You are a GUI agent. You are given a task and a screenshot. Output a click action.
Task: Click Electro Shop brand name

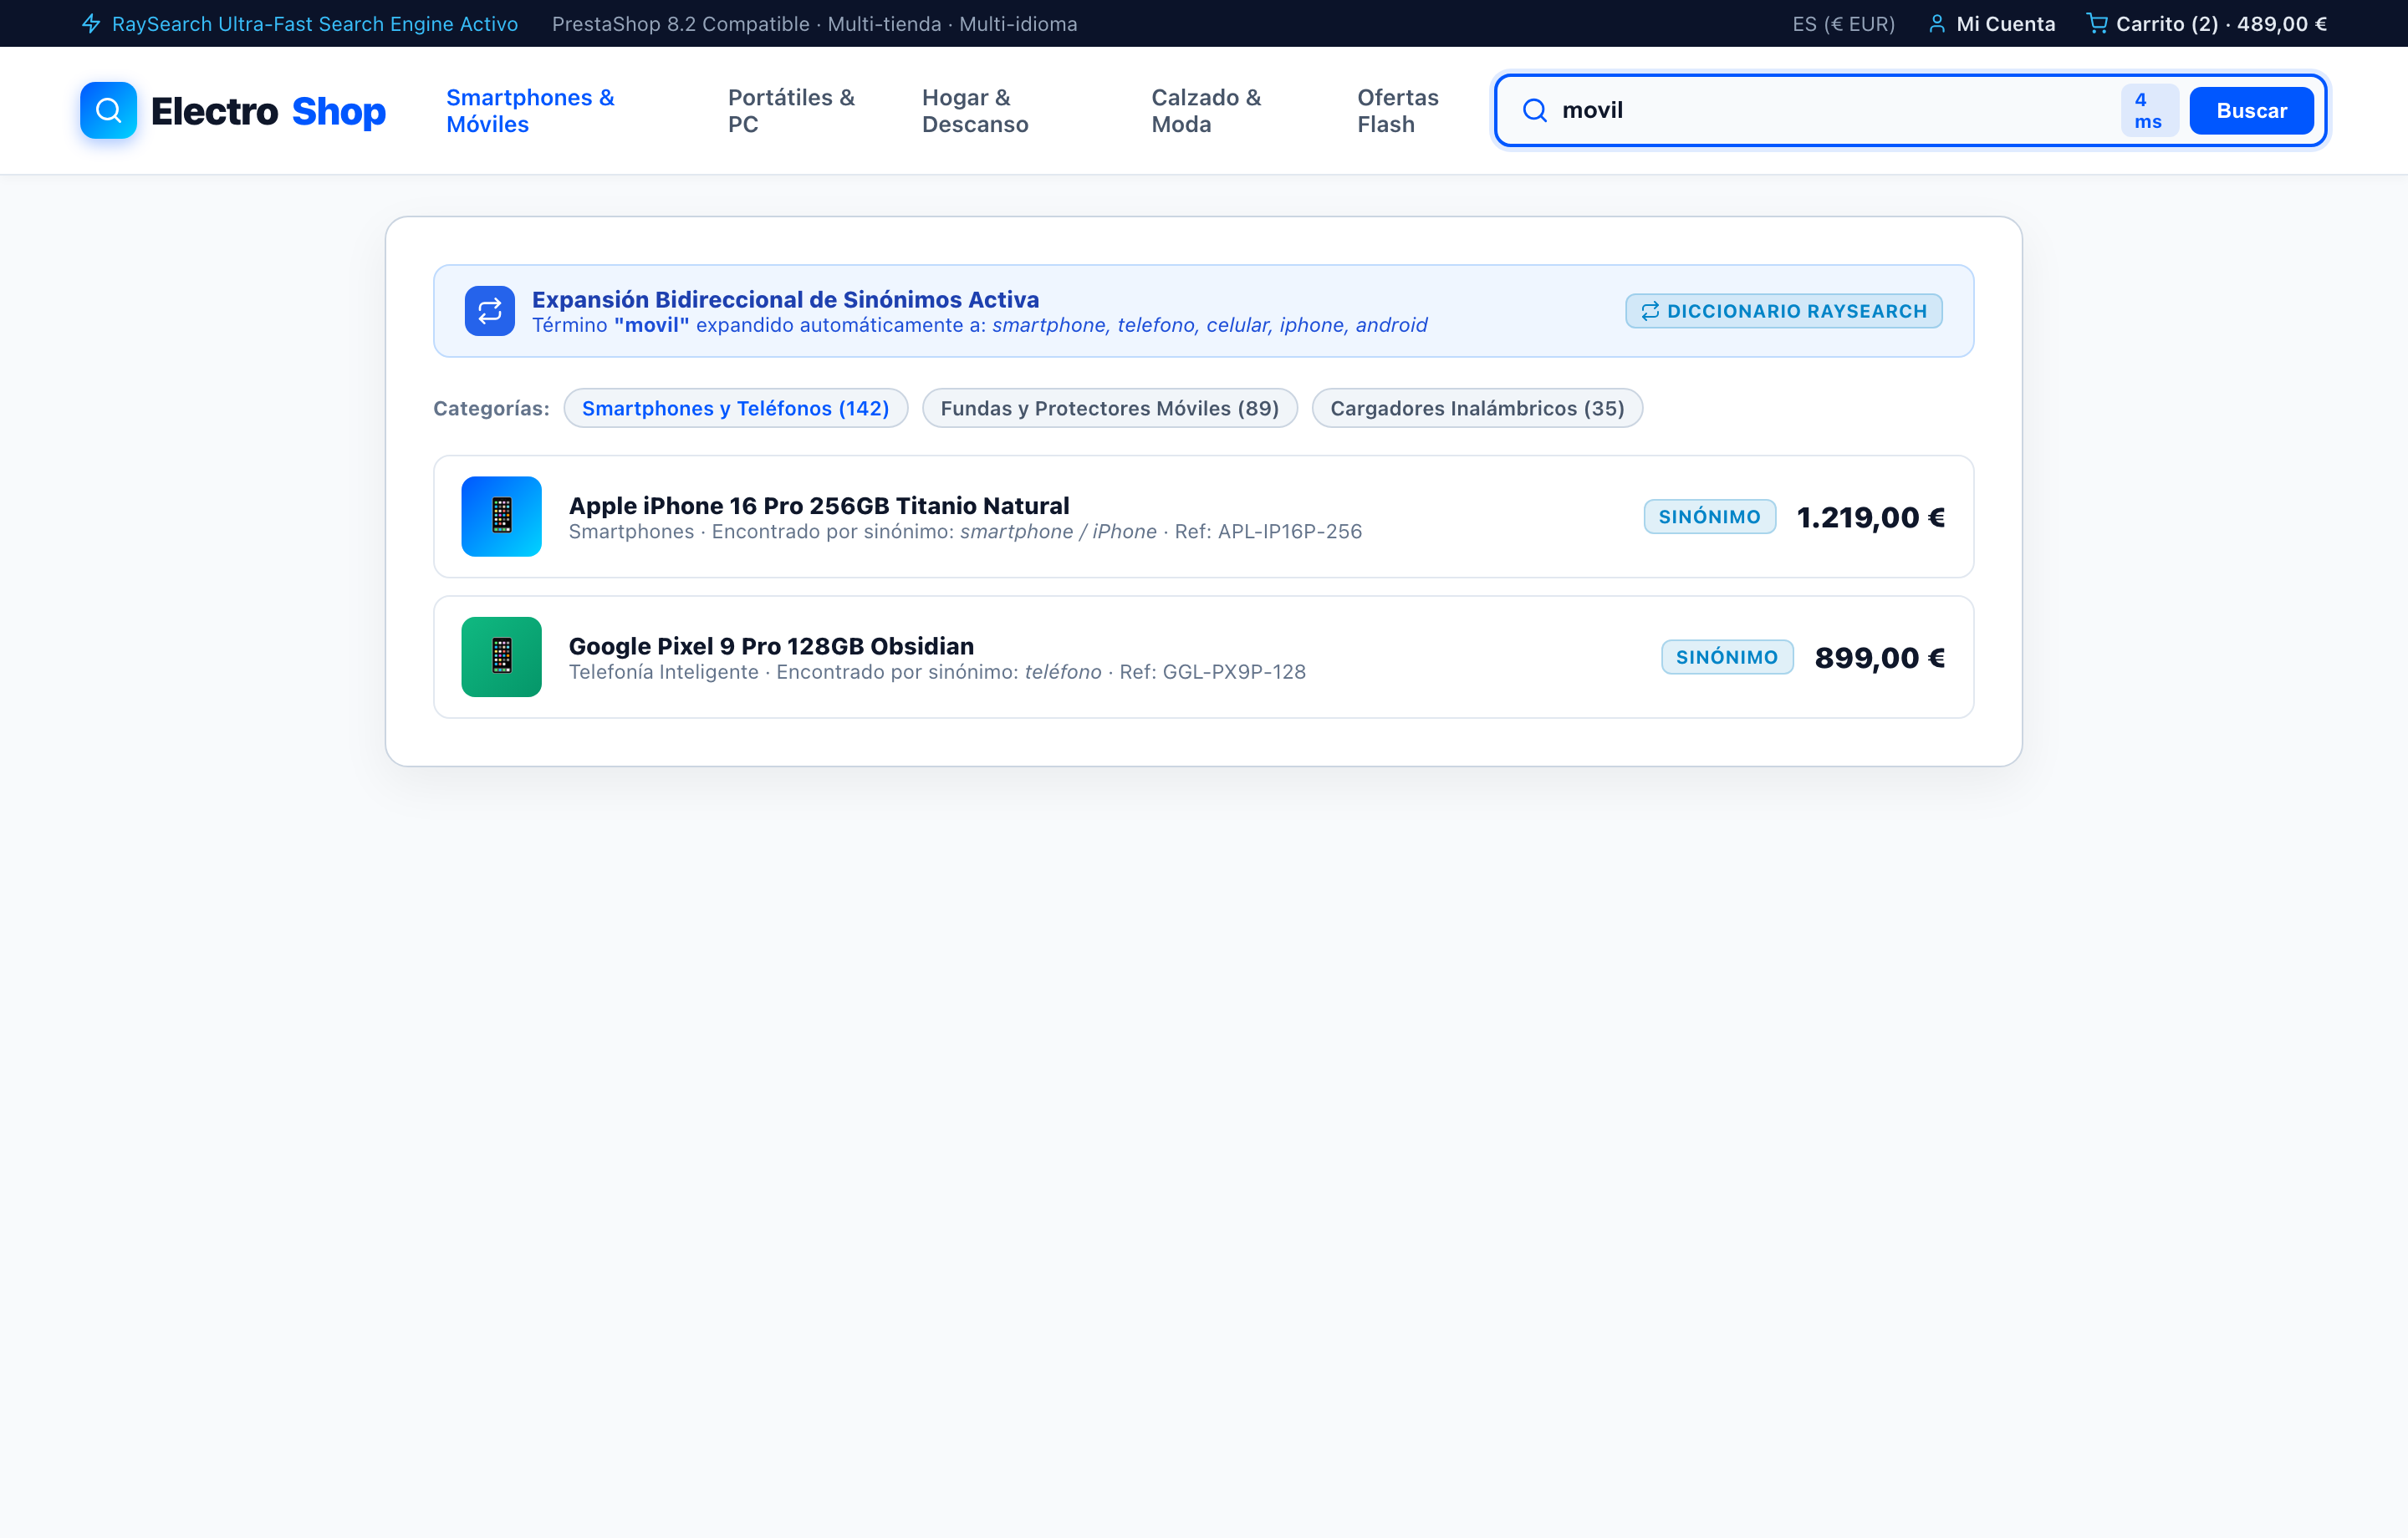click(268, 111)
